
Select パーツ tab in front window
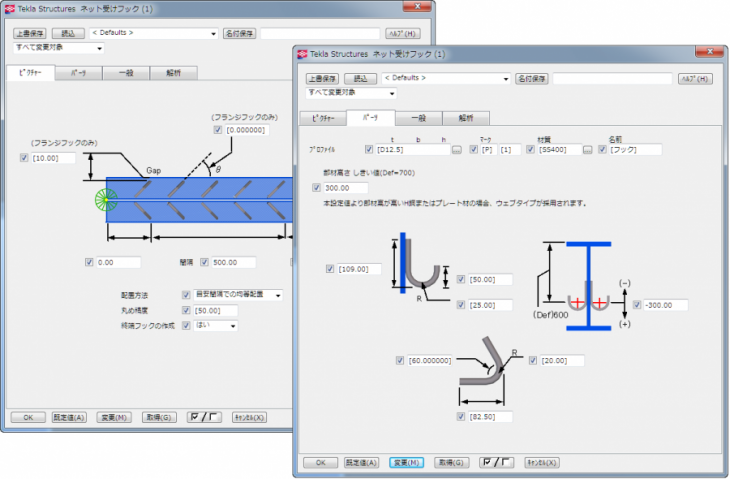[371, 118]
